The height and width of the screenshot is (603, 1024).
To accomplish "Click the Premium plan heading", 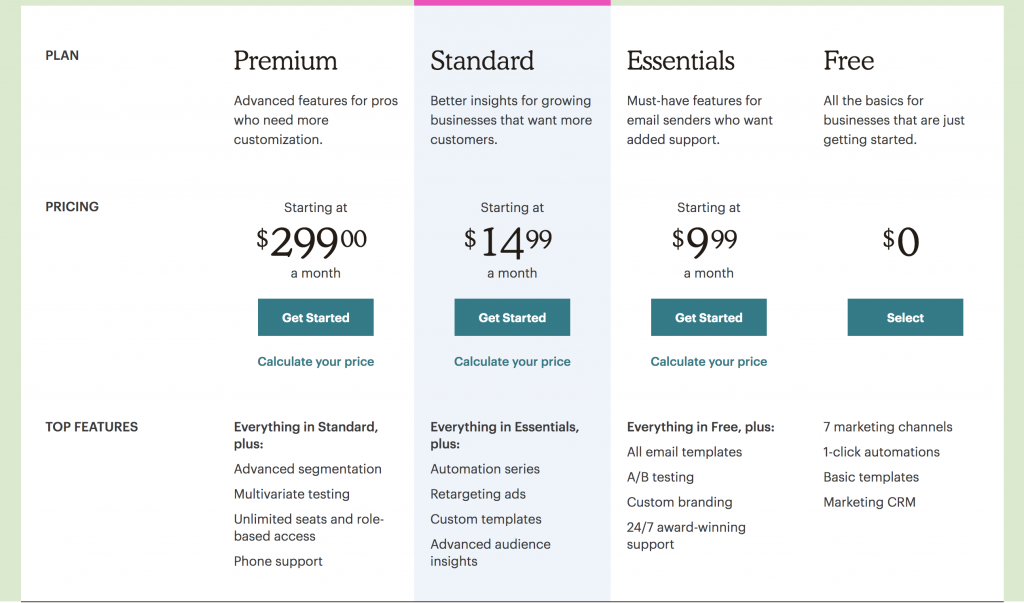I will click(285, 61).
